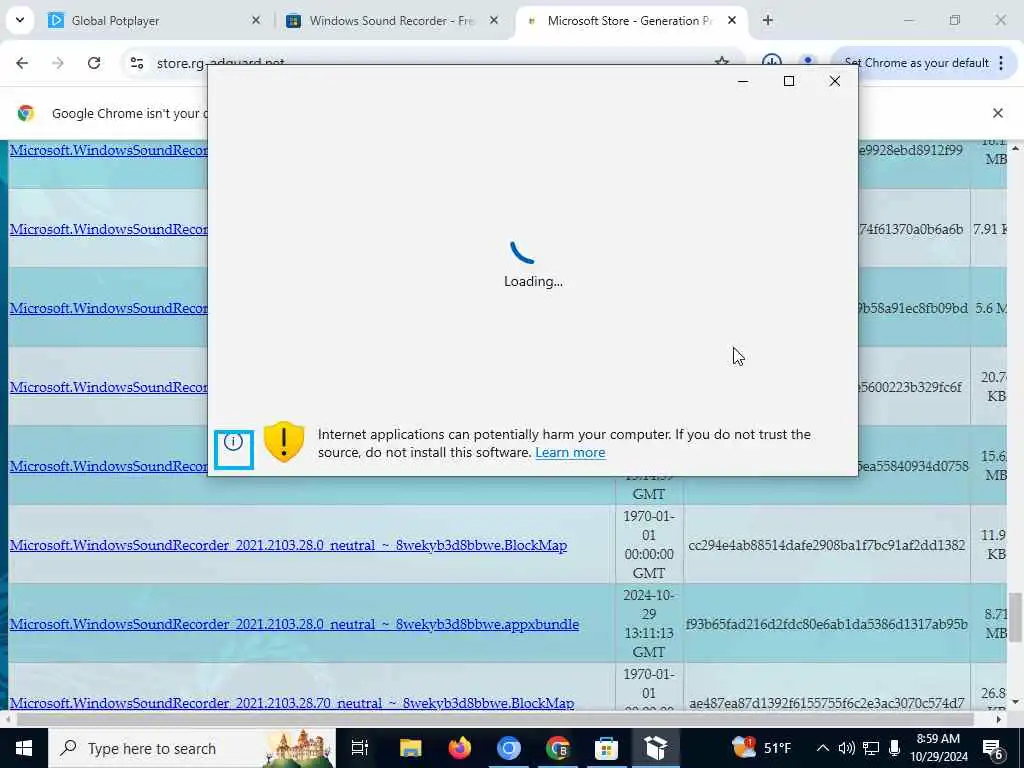Open a new Chrome tab
1024x768 pixels.
pos(768,21)
